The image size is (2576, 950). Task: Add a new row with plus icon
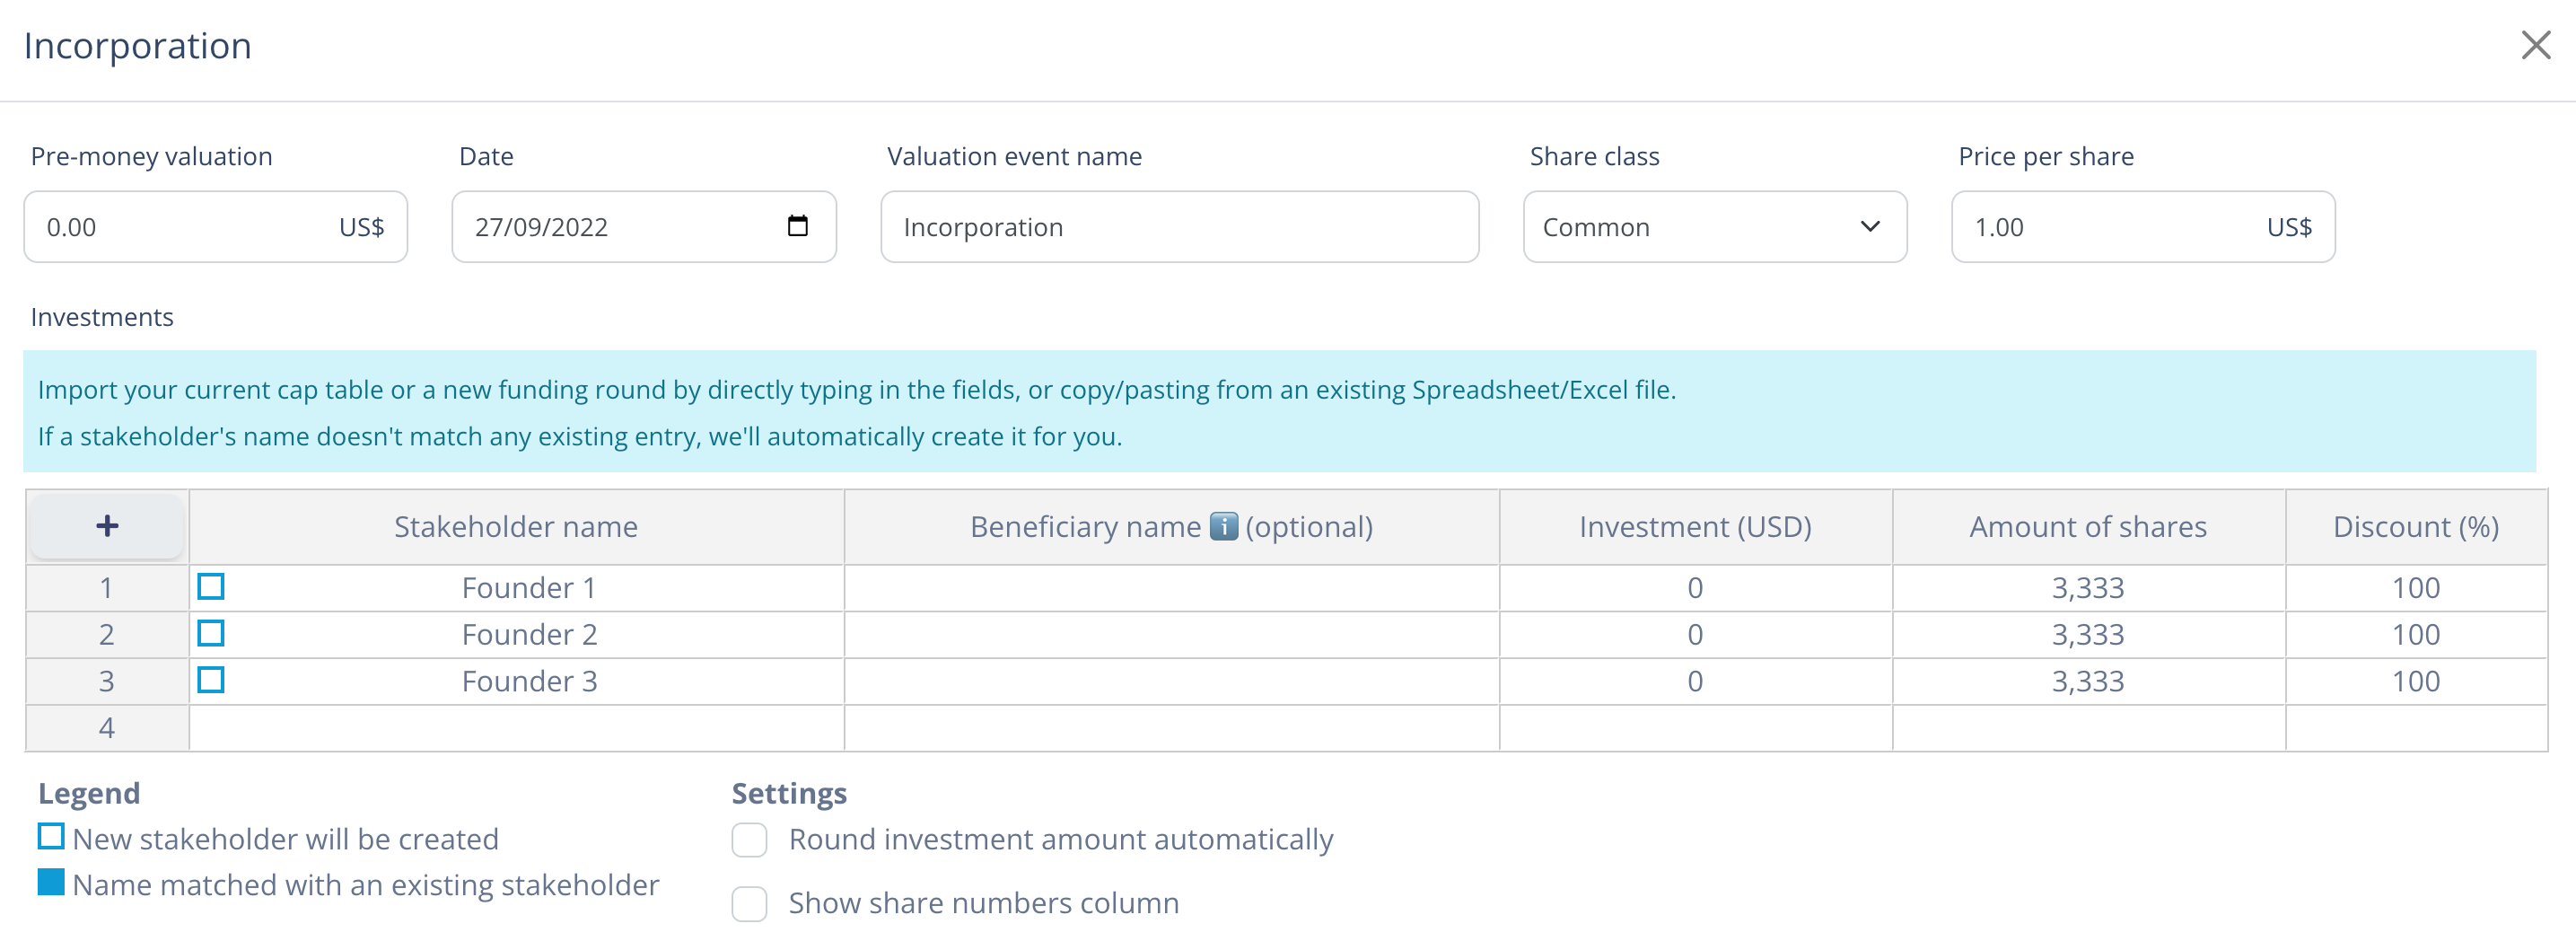(107, 526)
